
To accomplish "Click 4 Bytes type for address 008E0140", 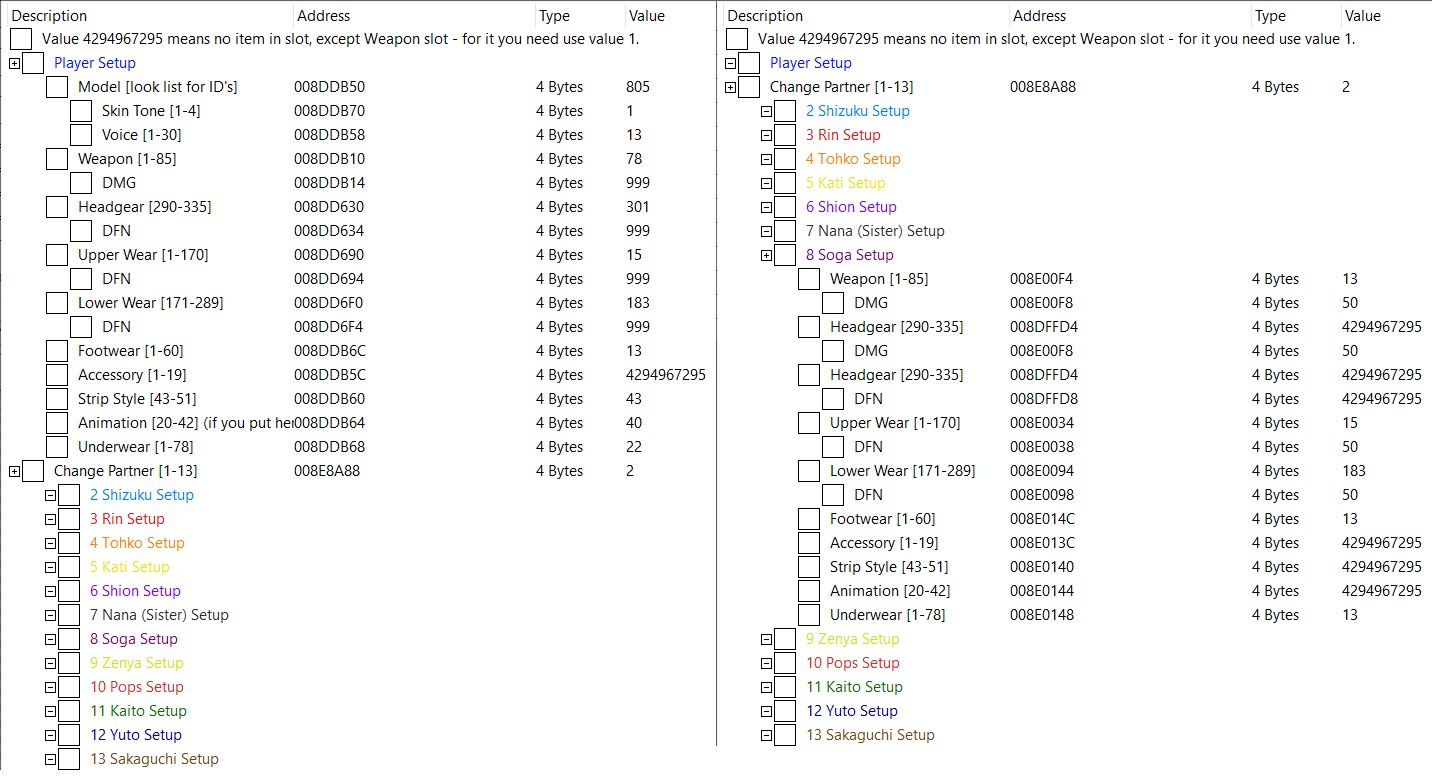I will click(1275, 567).
